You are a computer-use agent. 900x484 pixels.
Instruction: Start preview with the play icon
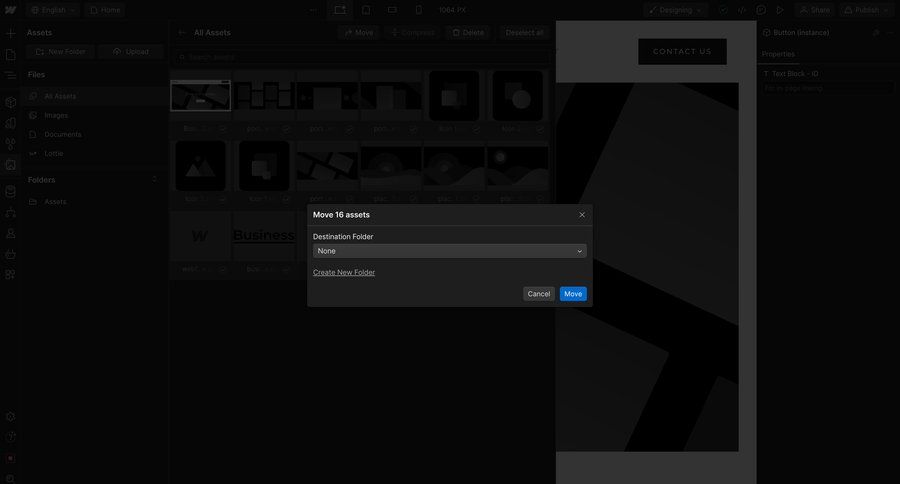click(x=779, y=10)
